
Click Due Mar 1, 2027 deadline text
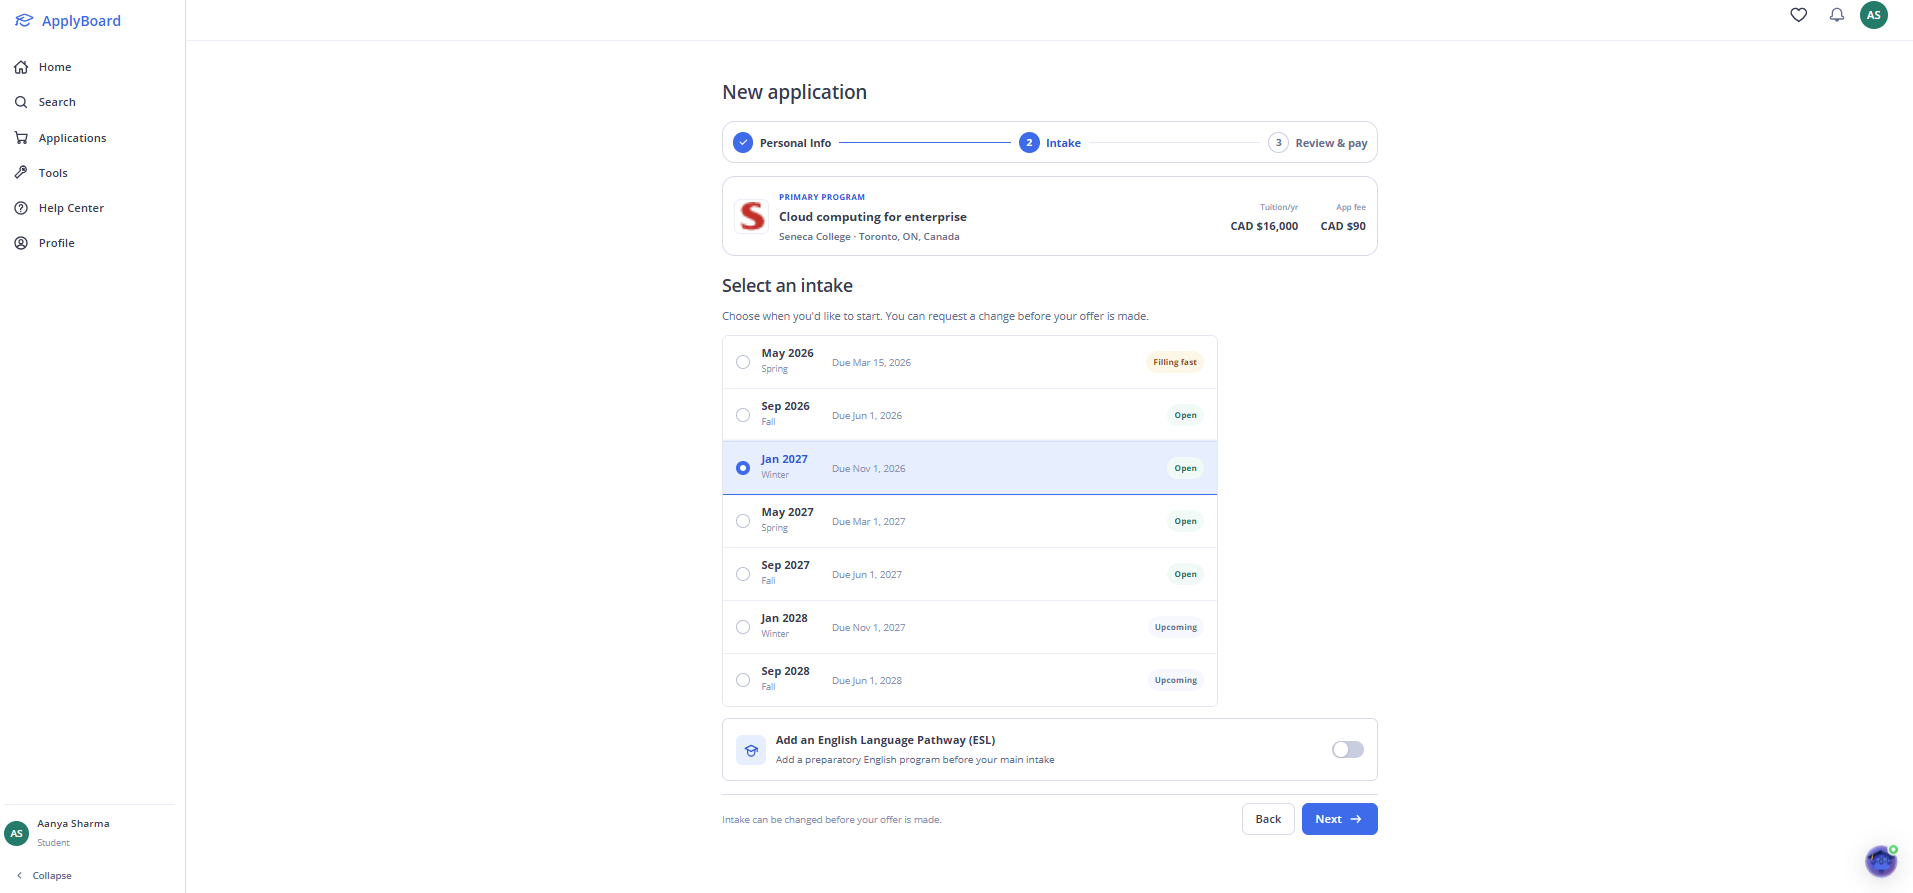(x=868, y=522)
